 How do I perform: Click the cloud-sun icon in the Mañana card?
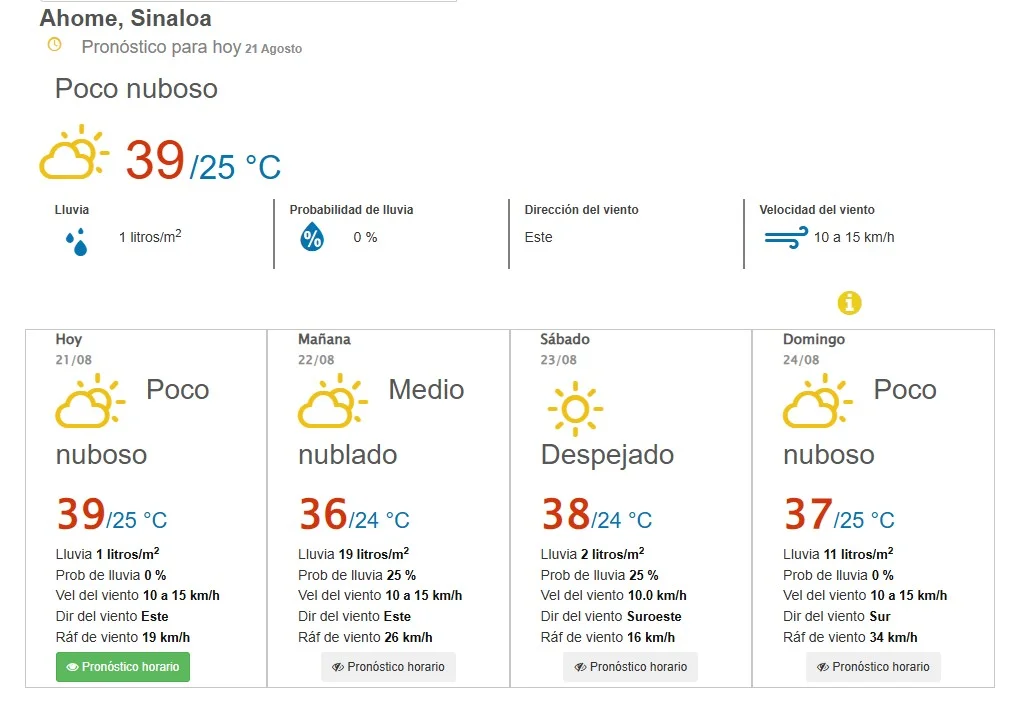pos(333,401)
